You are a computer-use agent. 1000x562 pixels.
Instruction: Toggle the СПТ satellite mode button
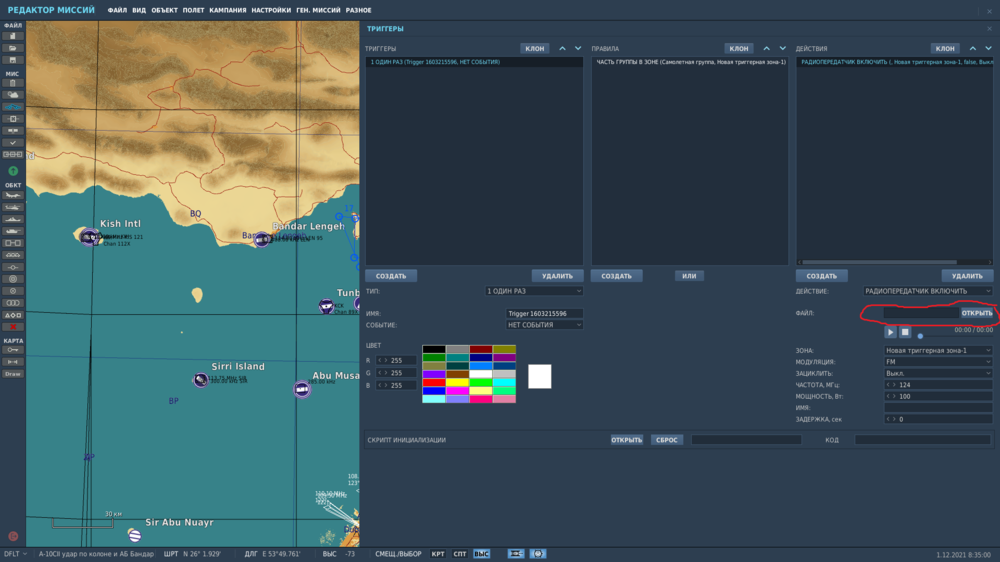click(x=459, y=554)
